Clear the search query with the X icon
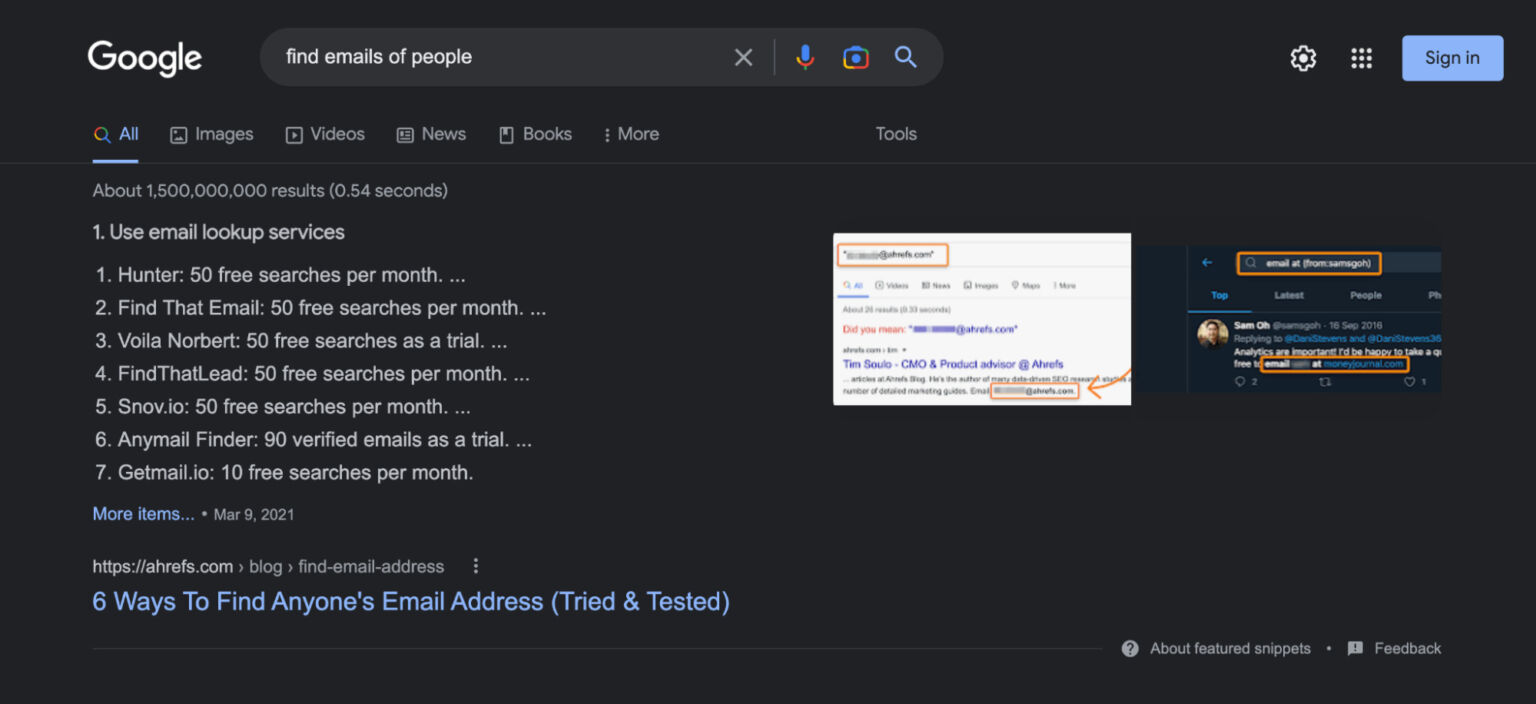The height and width of the screenshot is (704, 1536). pos(743,57)
